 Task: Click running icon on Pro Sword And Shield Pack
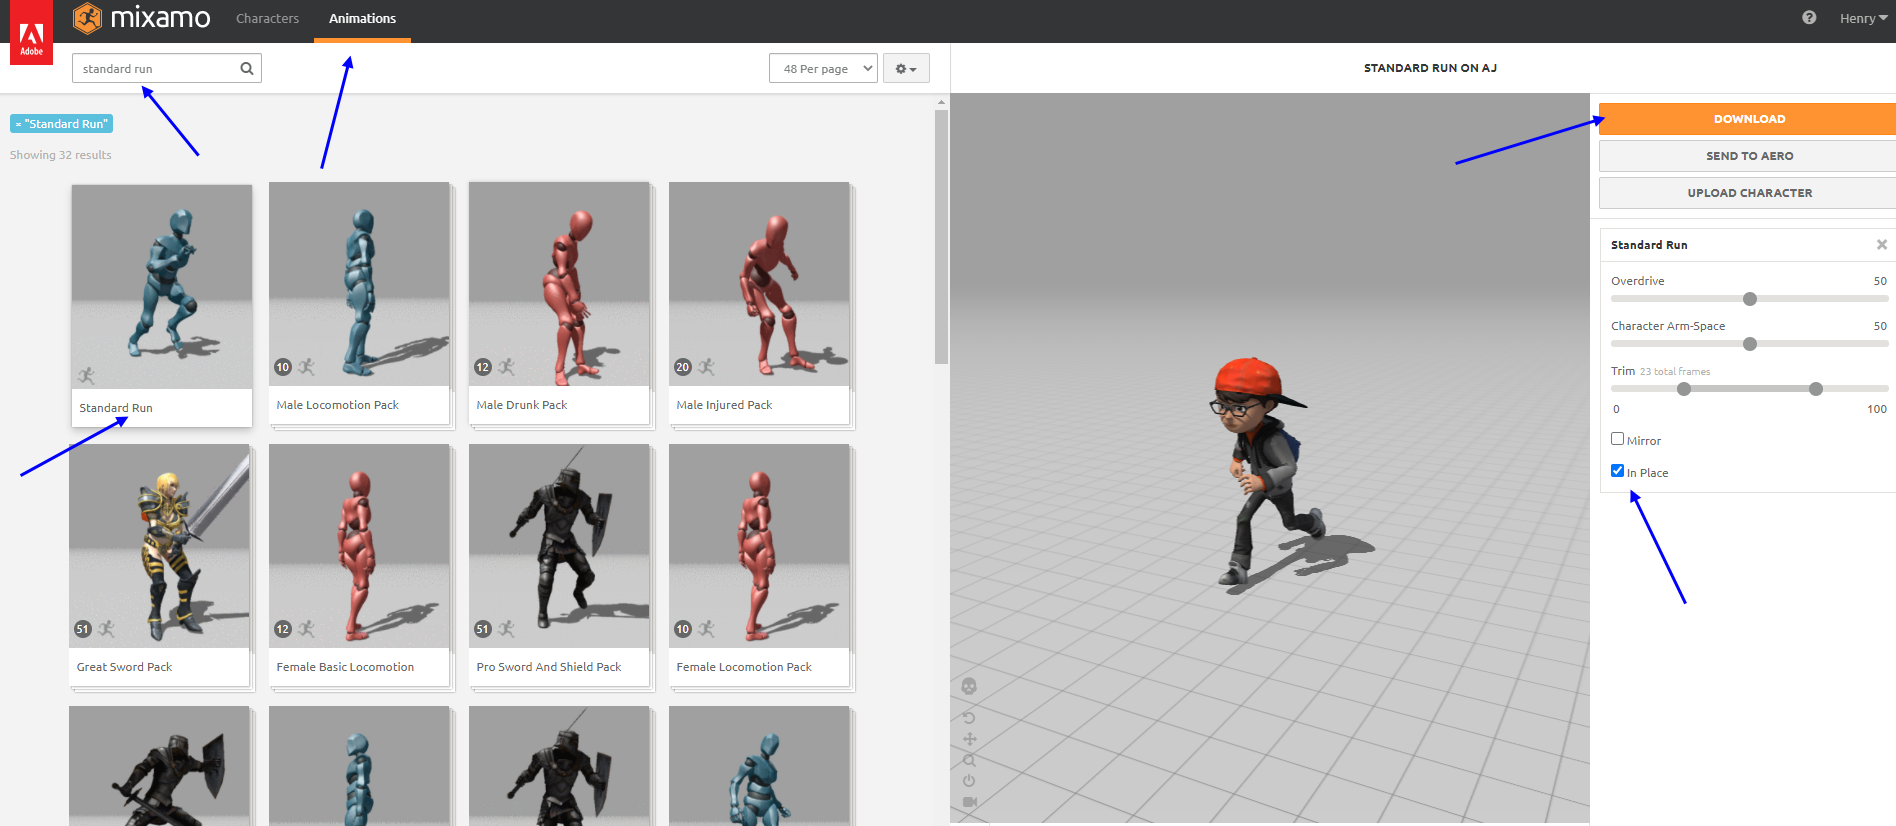pyautogui.click(x=506, y=629)
